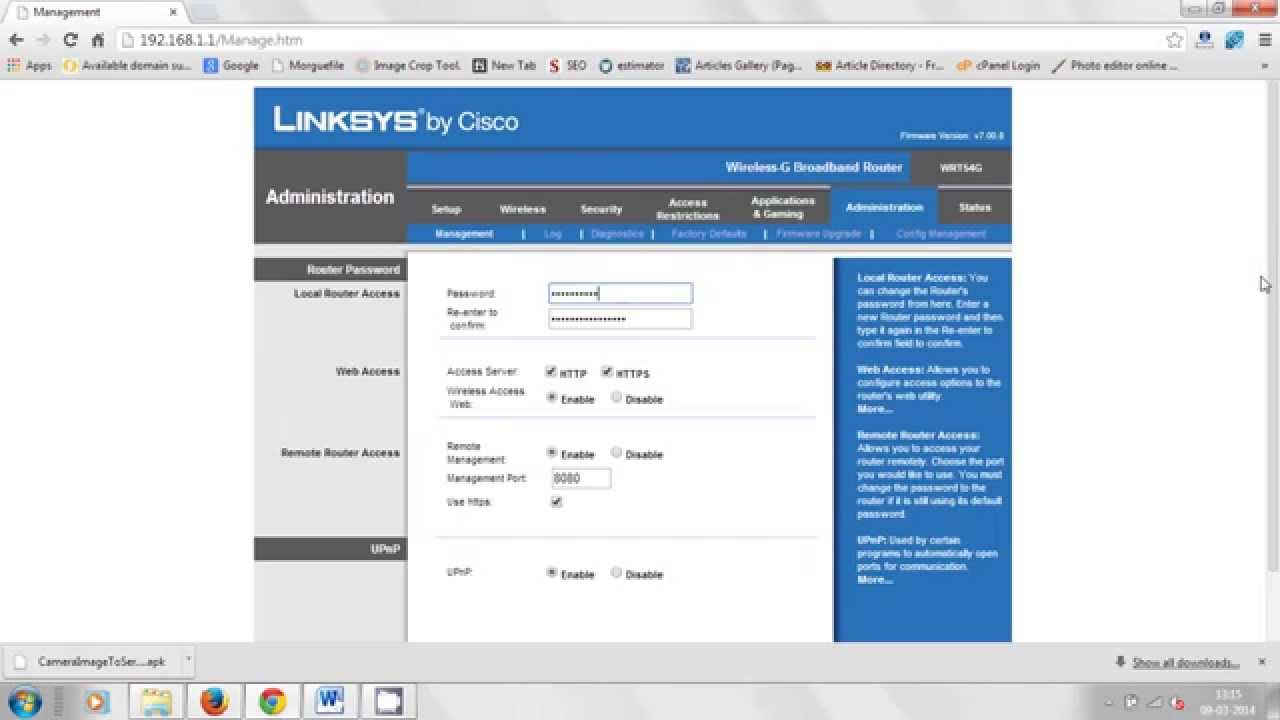This screenshot has width=1280, height=720.
Task: Open the Google bookmark
Action: (x=231, y=66)
